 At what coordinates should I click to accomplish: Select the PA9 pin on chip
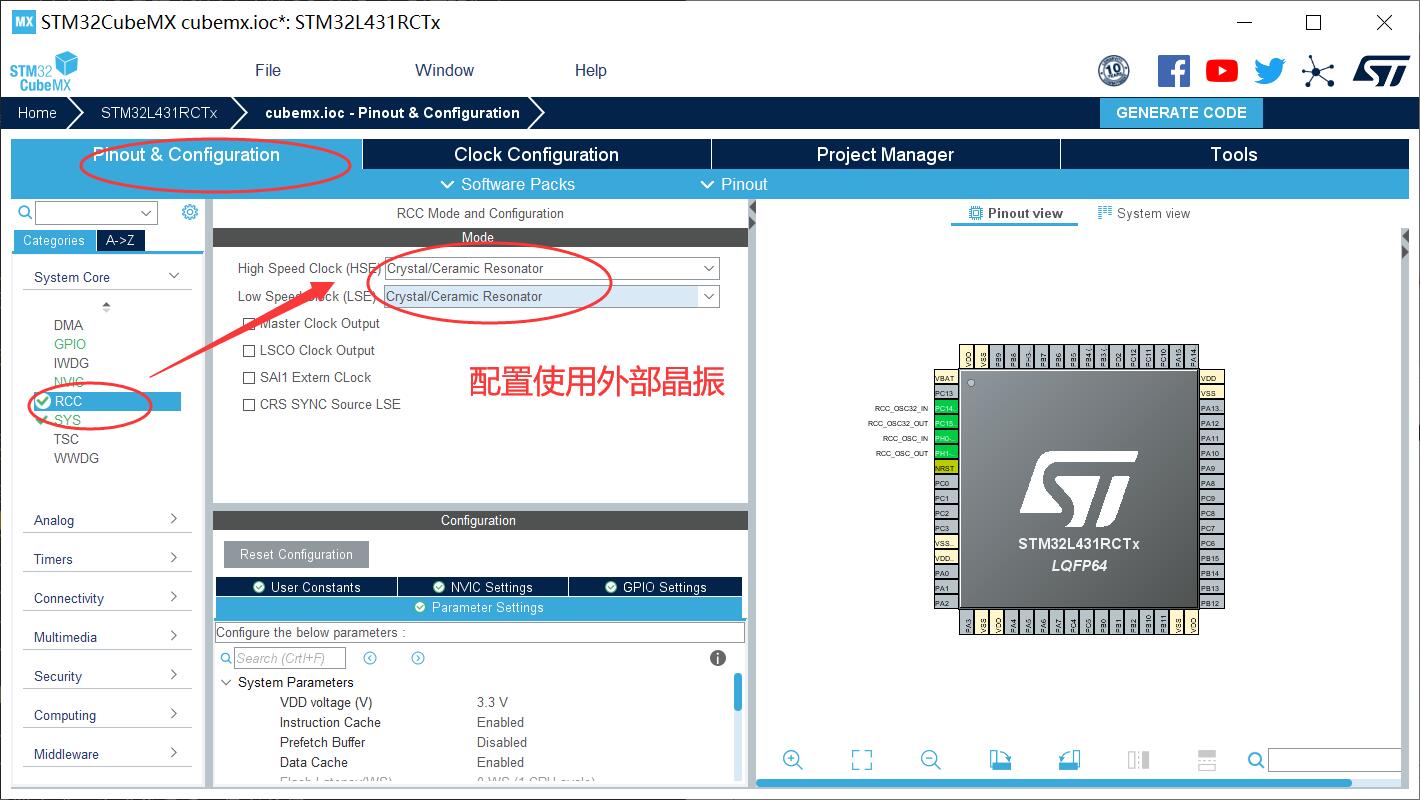[x=1210, y=468]
